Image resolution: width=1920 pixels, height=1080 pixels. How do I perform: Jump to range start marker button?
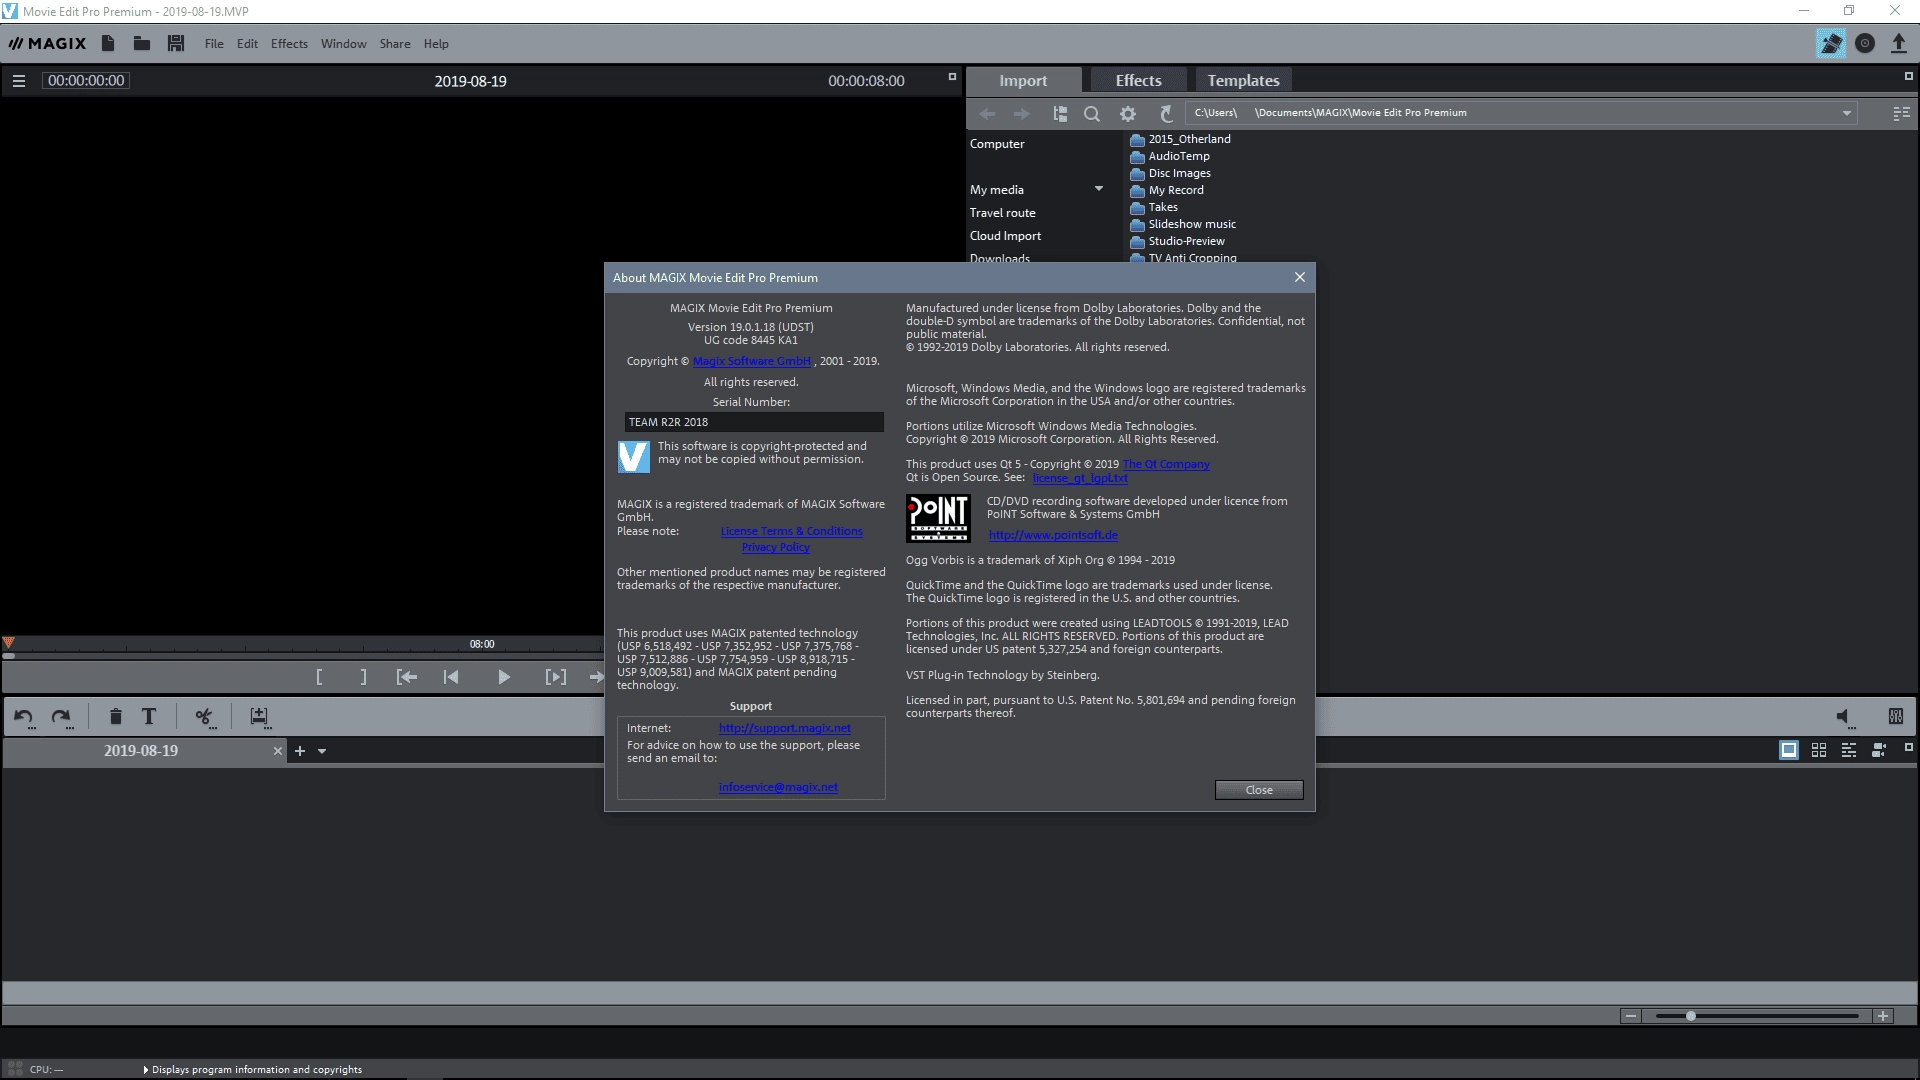pyautogui.click(x=406, y=677)
